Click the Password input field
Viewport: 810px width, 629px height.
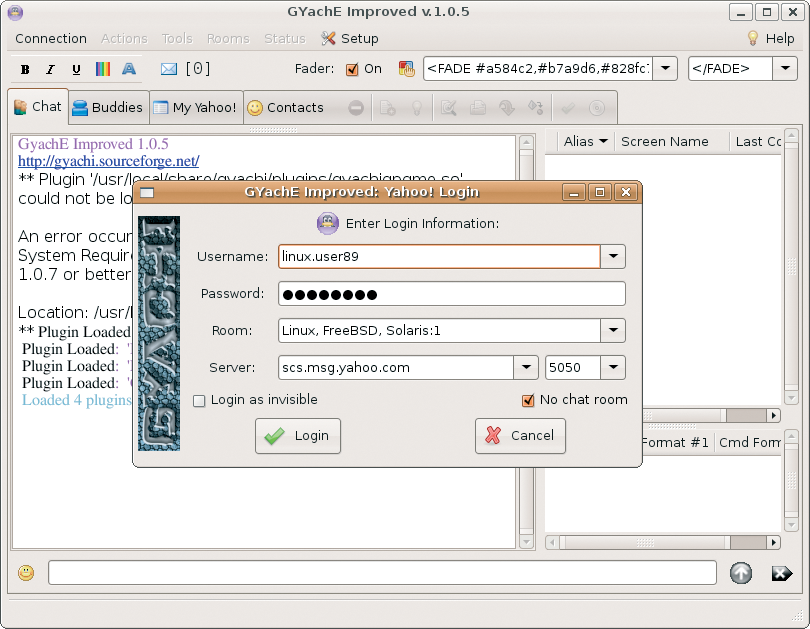click(452, 293)
